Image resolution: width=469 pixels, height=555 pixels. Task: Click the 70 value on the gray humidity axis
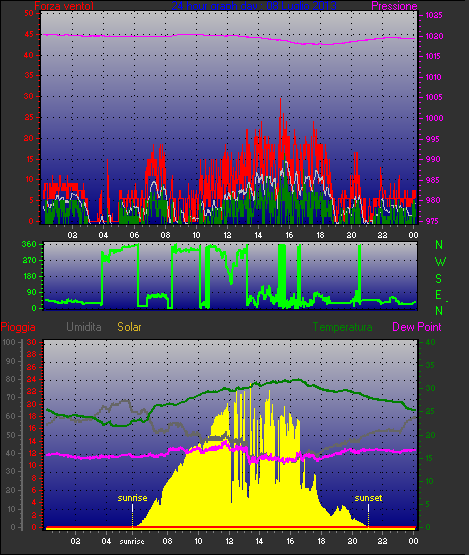tap(11, 397)
